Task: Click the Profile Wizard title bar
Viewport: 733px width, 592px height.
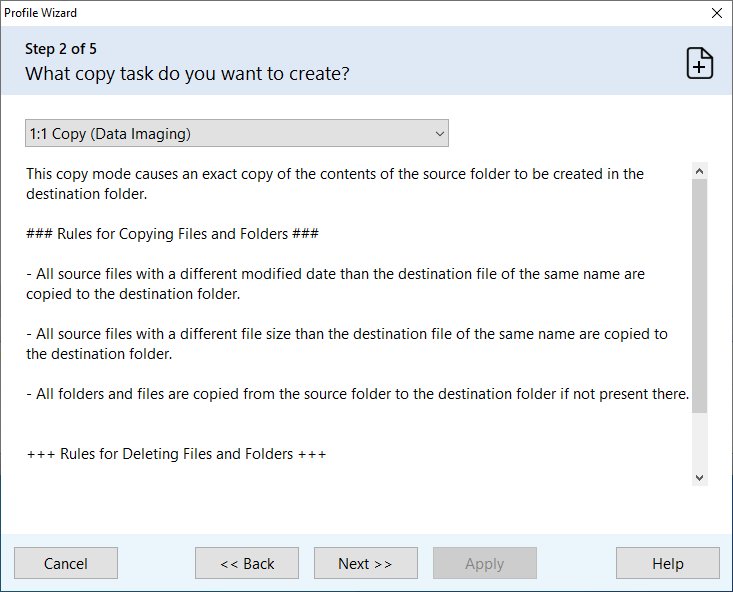Action: (x=300, y=13)
